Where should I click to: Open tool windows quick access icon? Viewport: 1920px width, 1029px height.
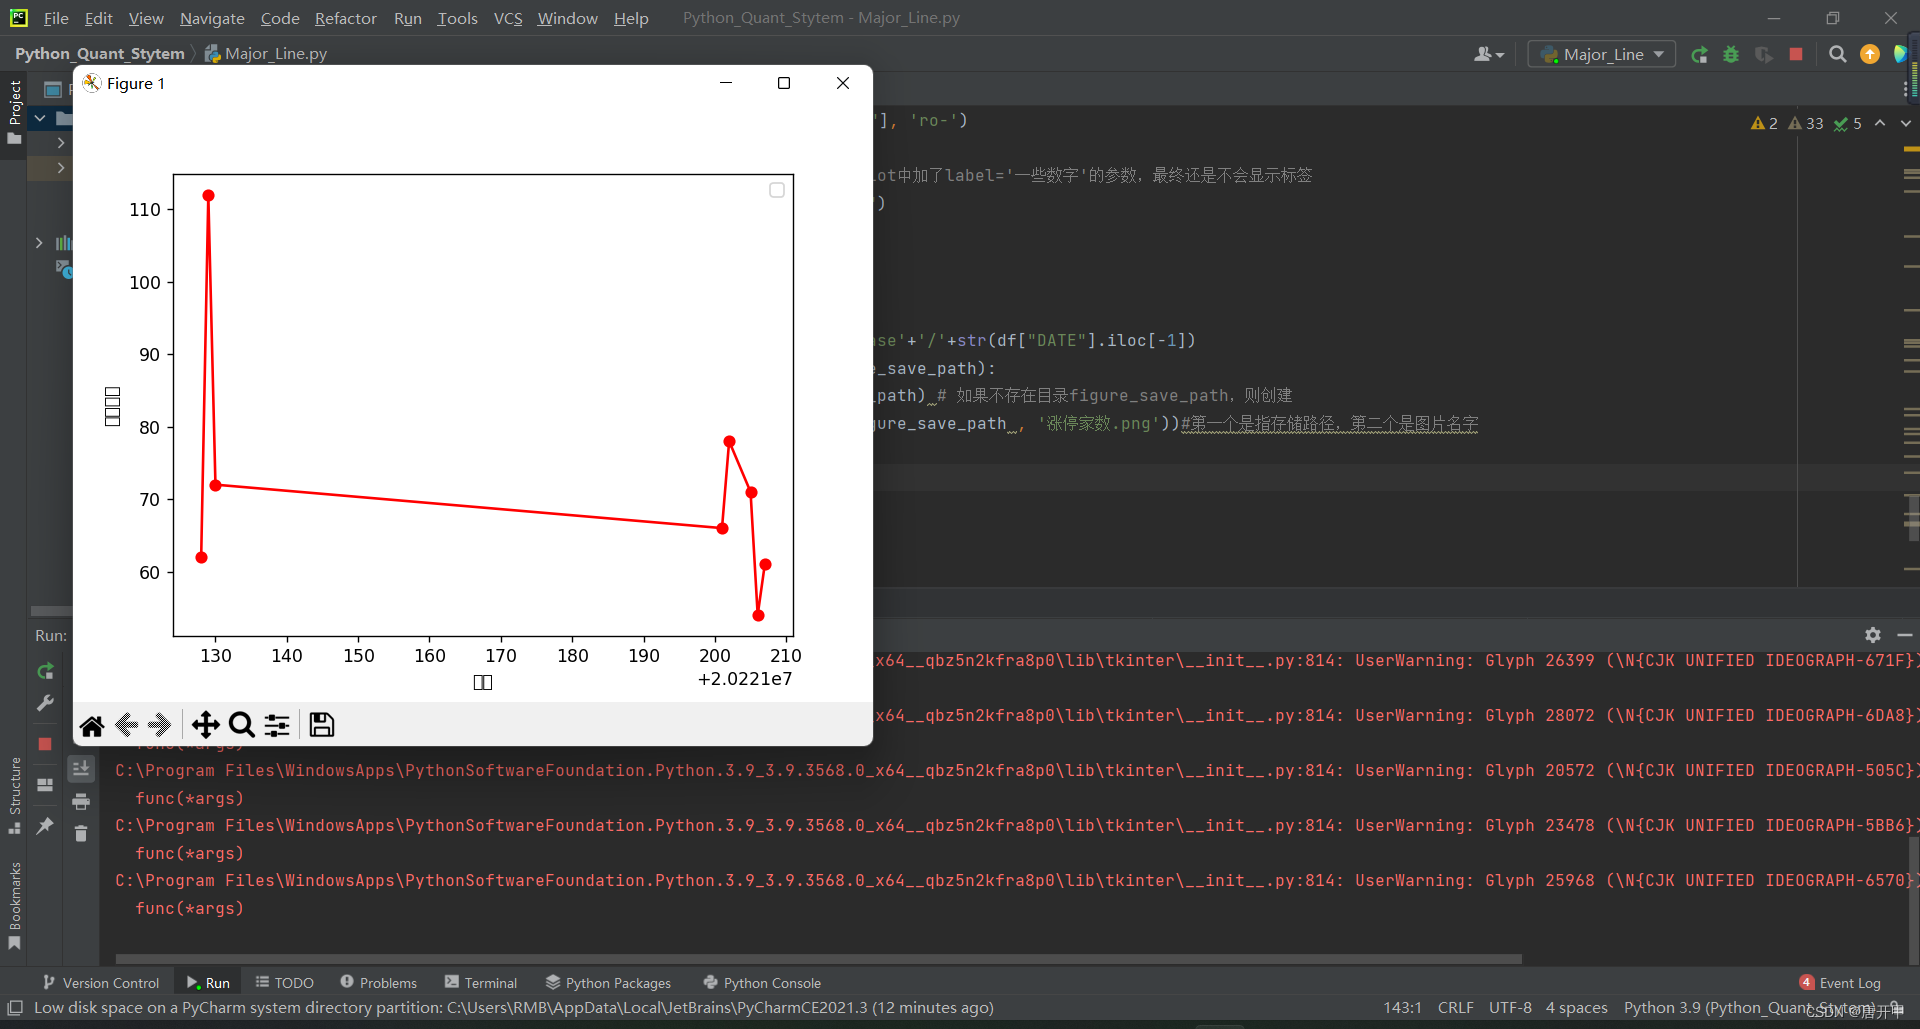click(x=15, y=1007)
